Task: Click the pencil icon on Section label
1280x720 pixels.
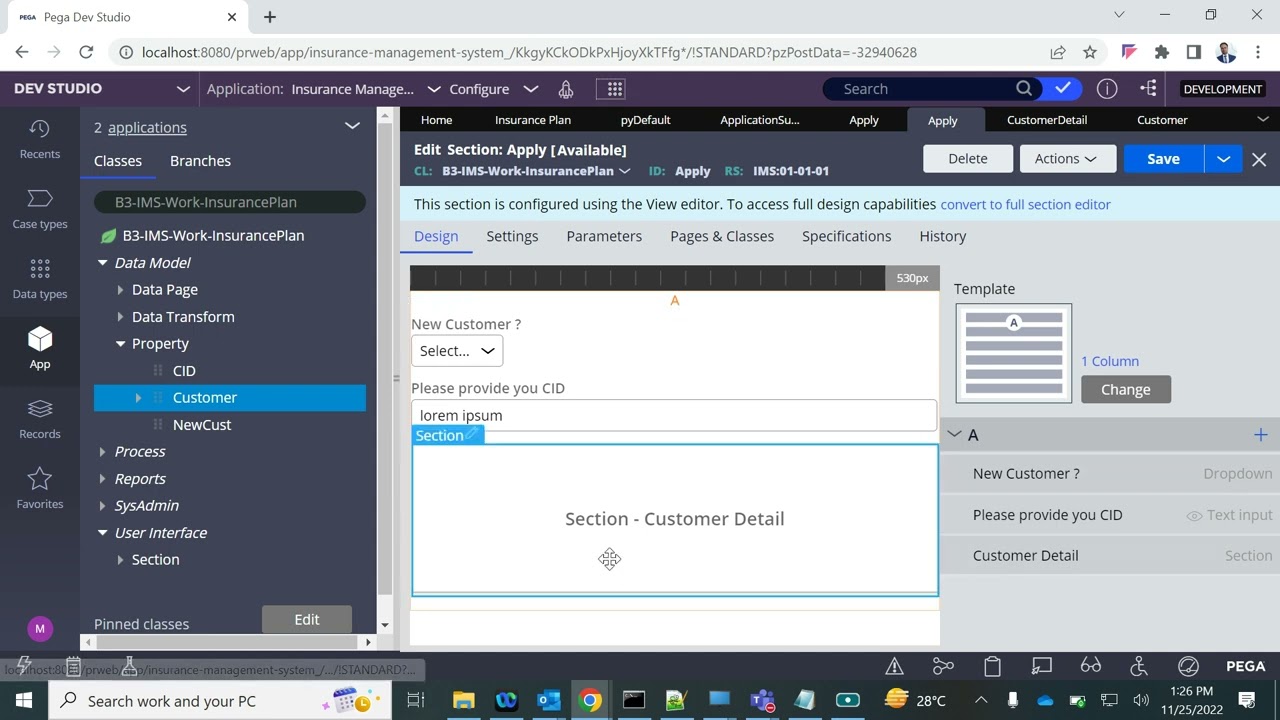Action: 472,434
